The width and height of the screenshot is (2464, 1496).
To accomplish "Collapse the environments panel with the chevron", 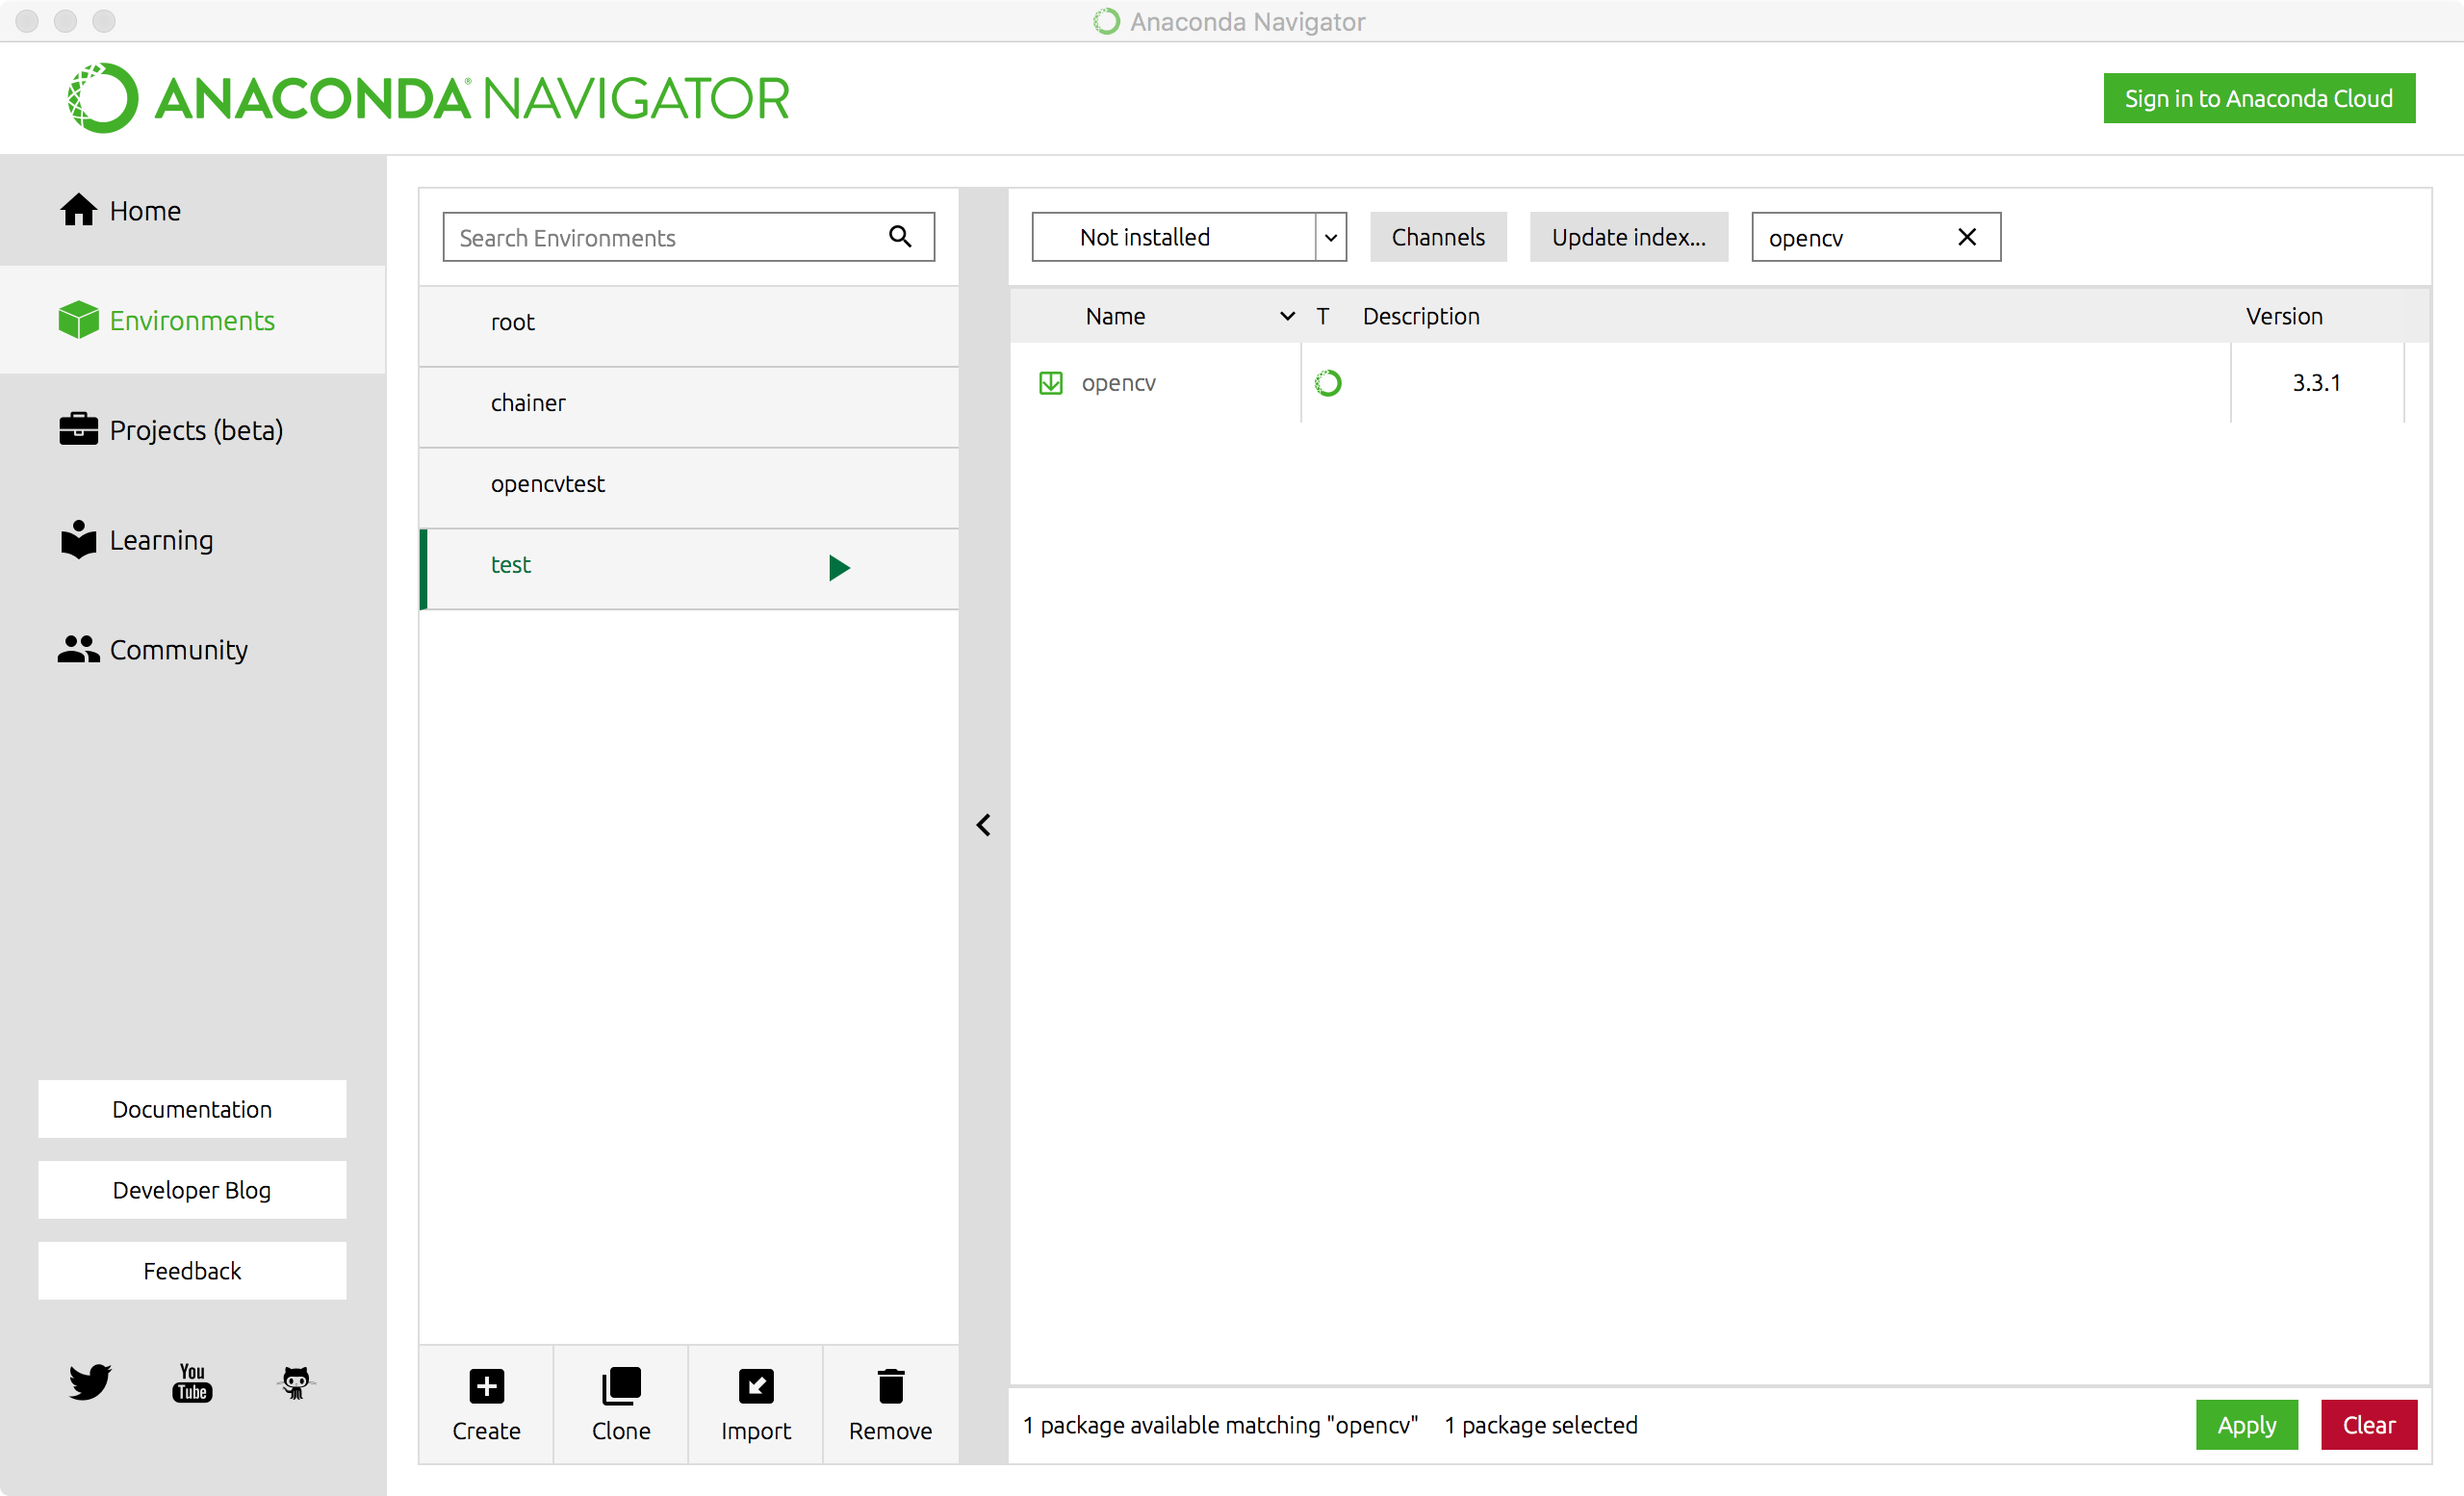I will pos(983,824).
